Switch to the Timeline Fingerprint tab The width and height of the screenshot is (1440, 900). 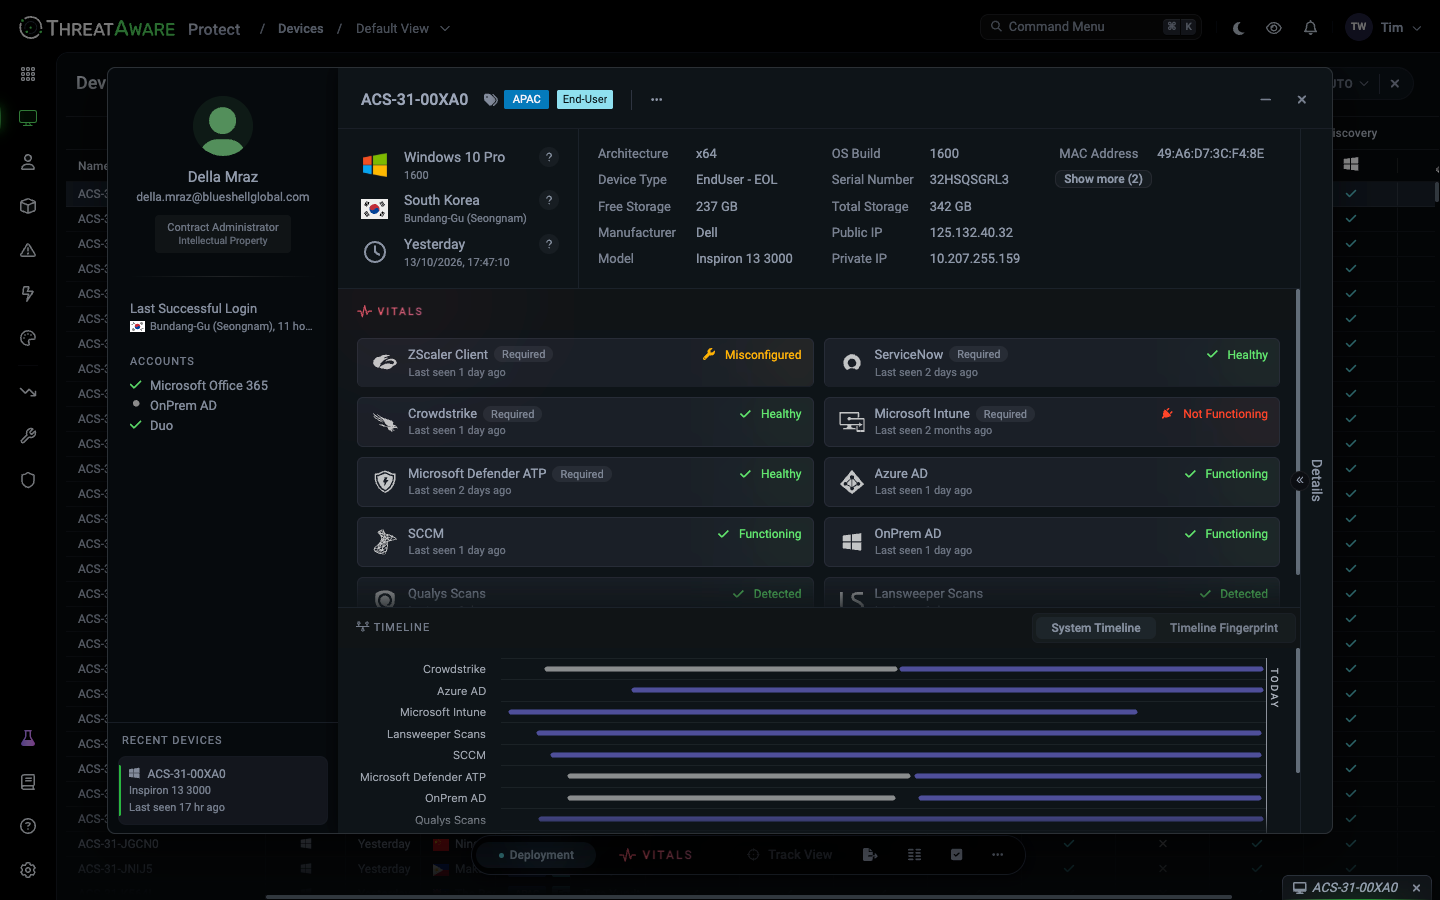[x=1224, y=628]
